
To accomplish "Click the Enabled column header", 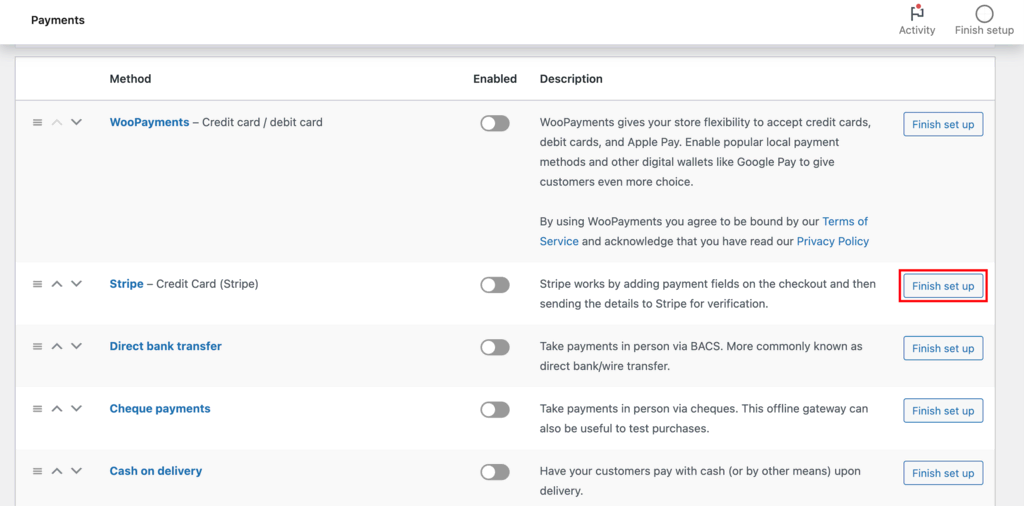I will (495, 79).
